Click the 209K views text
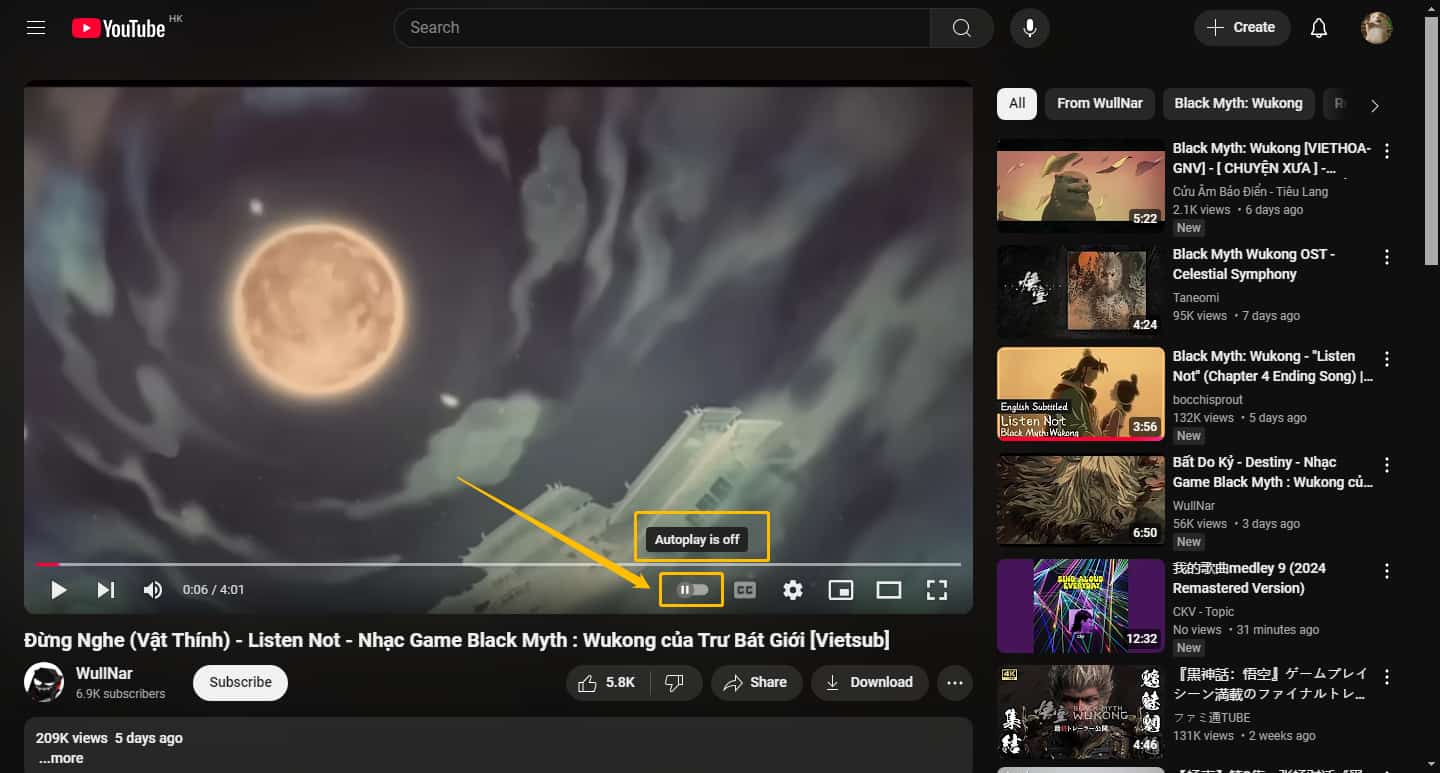Image resolution: width=1440 pixels, height=773 pixels. click(x=71, y=738)
